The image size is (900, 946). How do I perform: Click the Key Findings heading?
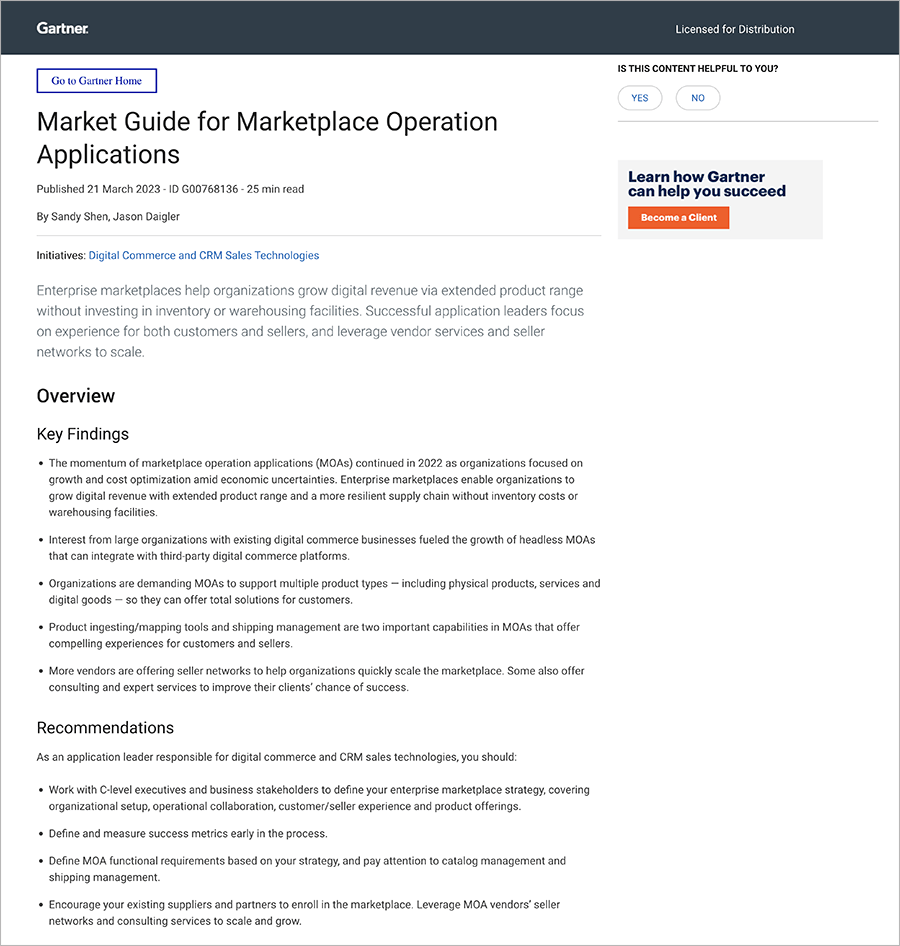tap(83, 434)
